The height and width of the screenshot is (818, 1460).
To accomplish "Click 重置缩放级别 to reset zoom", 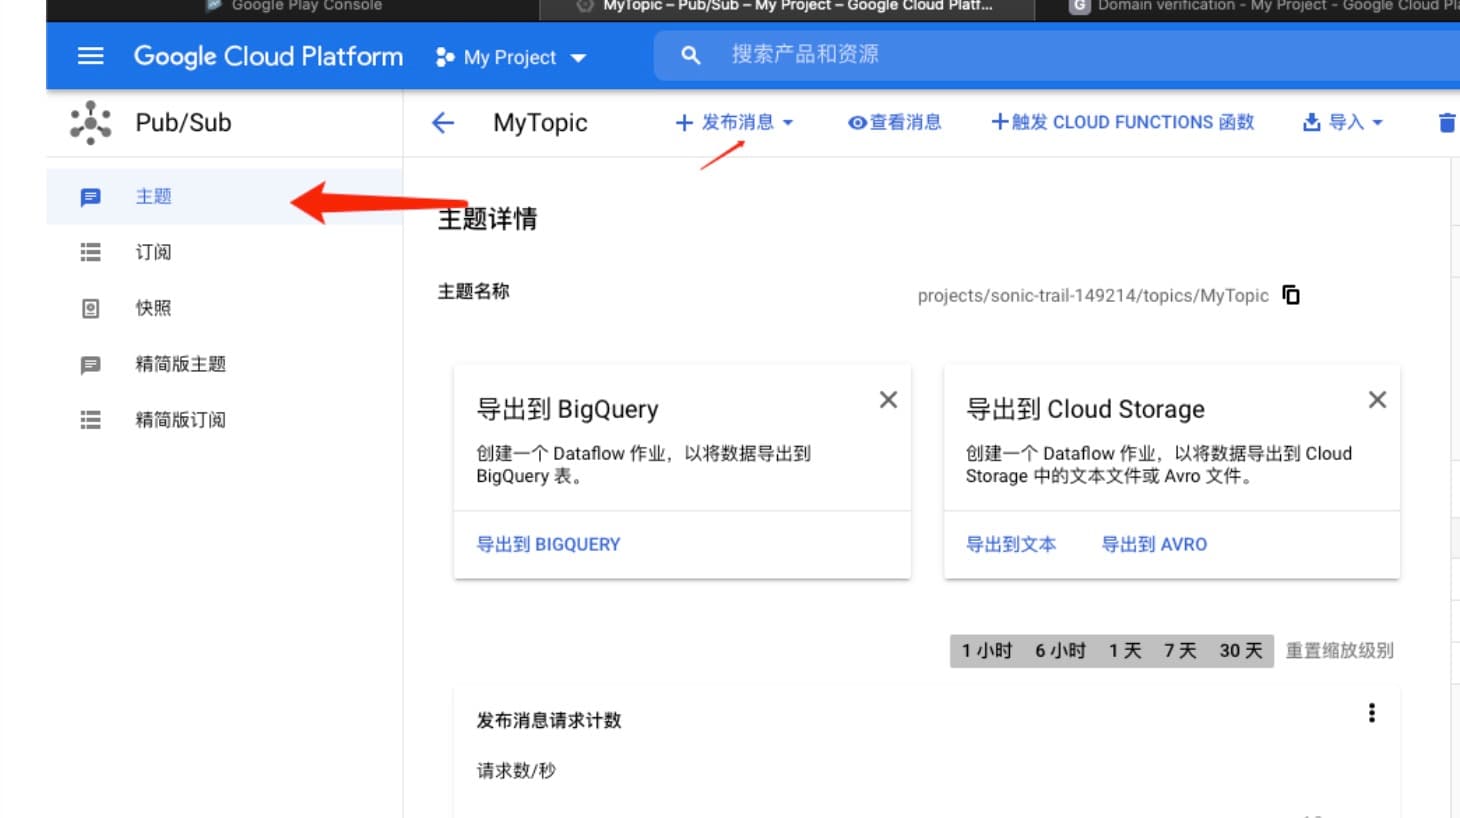I will [x=1339, y=651].
